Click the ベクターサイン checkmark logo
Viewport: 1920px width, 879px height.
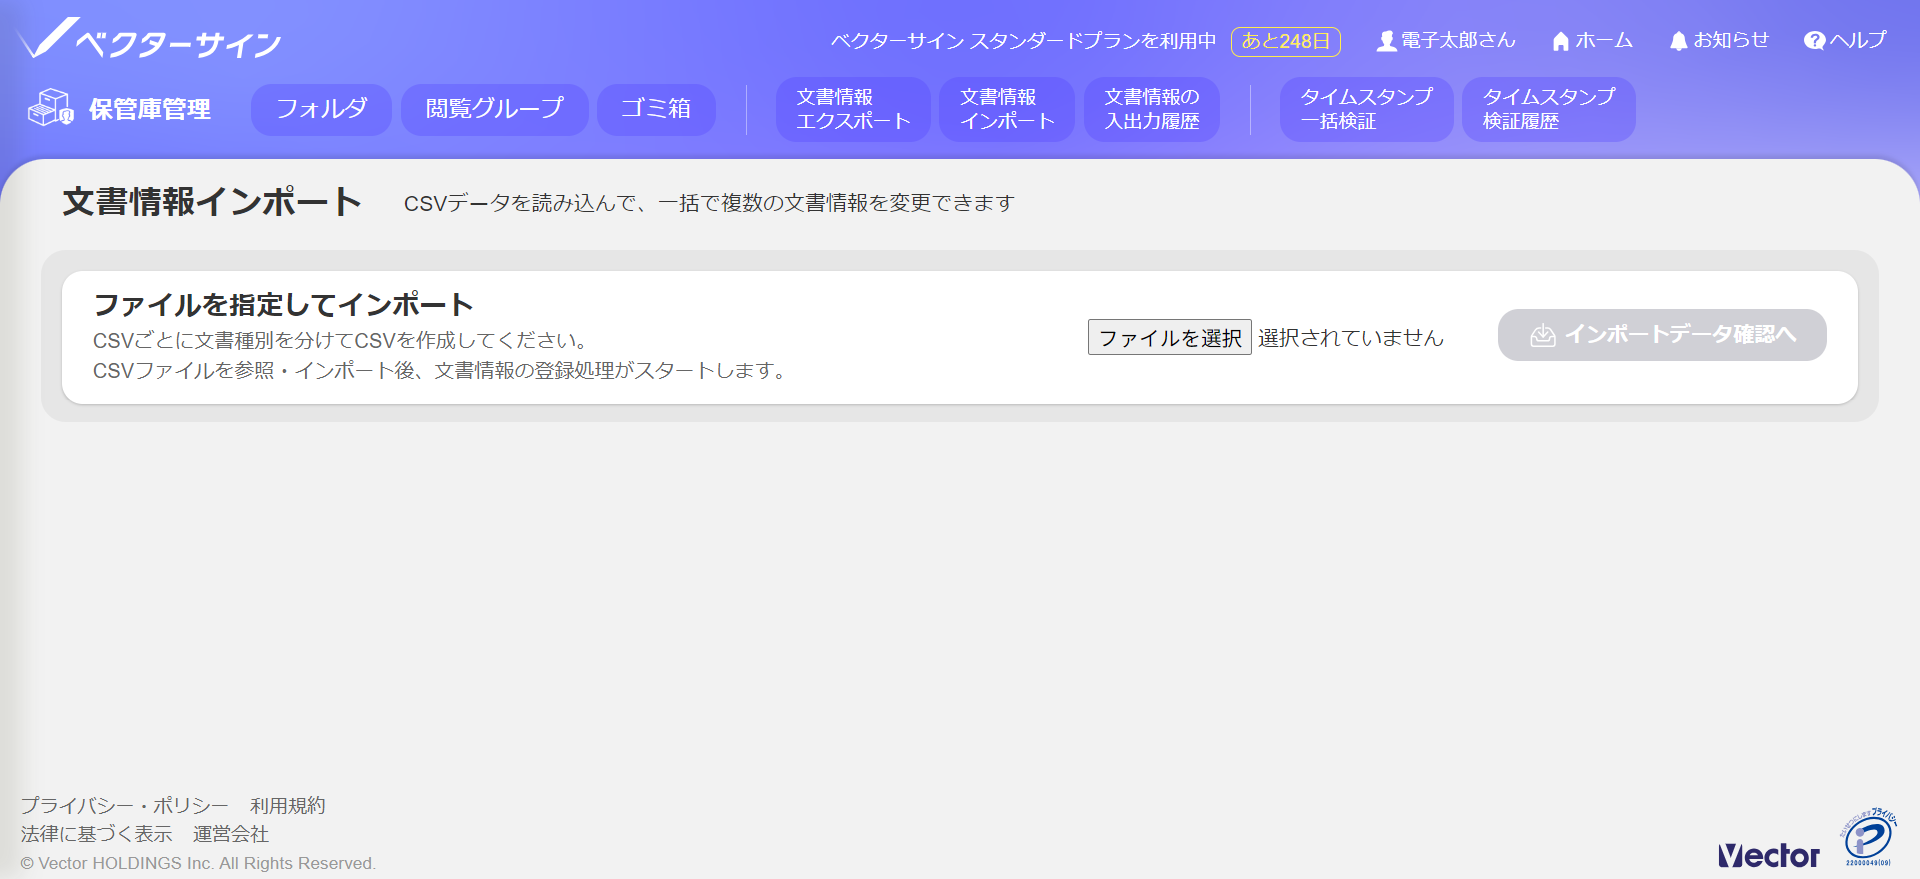pos(148,40)
